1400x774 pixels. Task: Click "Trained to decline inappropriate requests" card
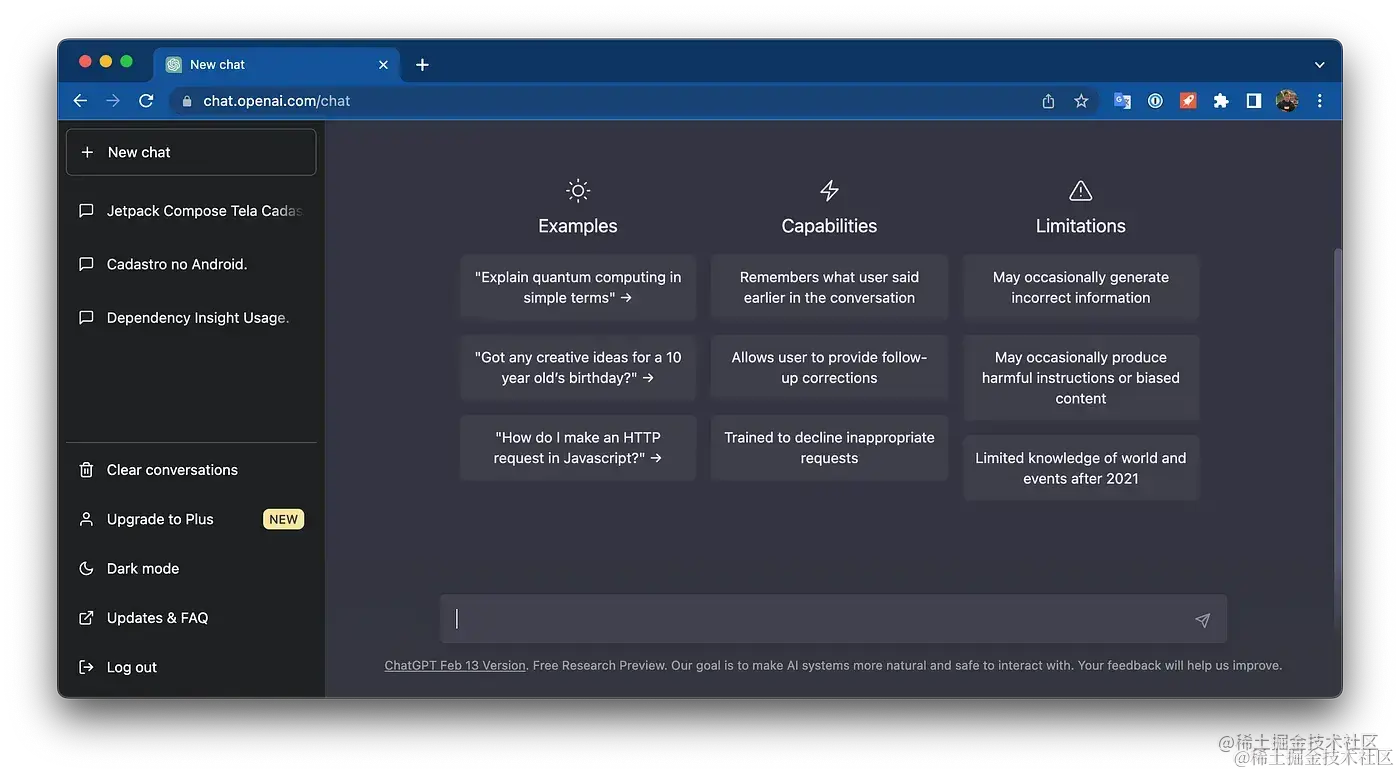pyautogui.click(x=829, y=448)
